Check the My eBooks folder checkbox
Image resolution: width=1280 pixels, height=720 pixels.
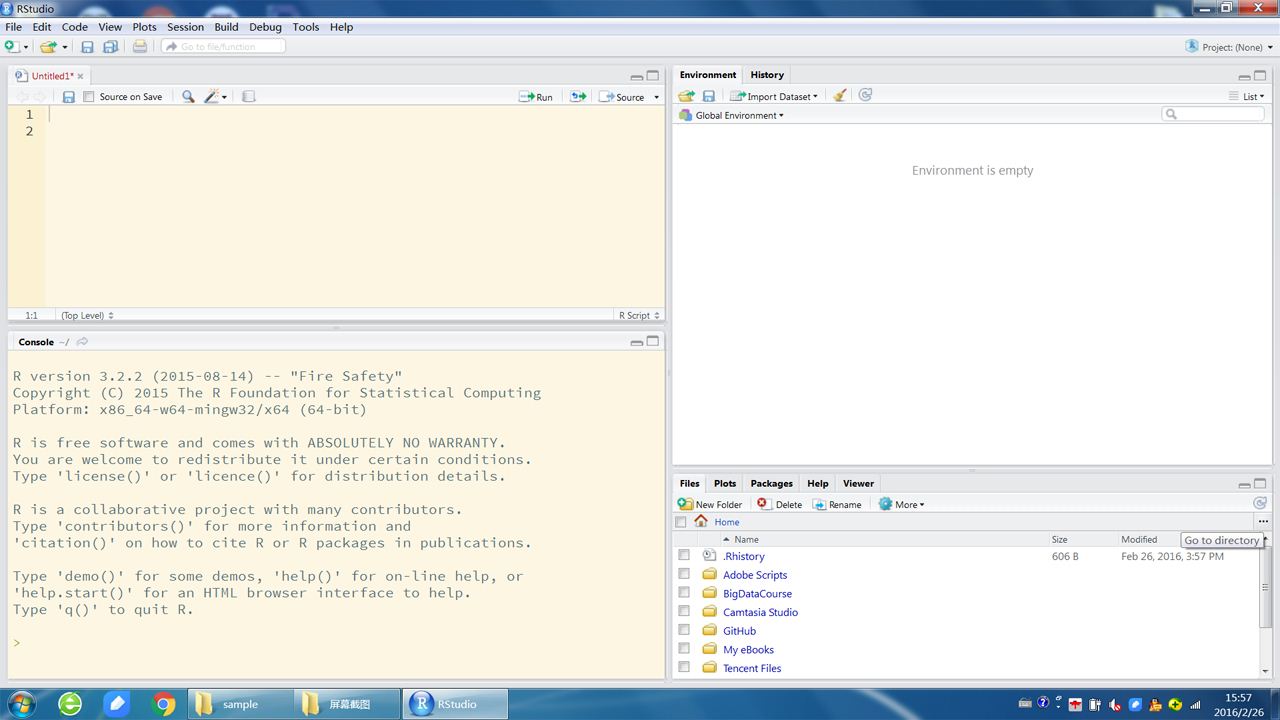(x=684, y=649)
